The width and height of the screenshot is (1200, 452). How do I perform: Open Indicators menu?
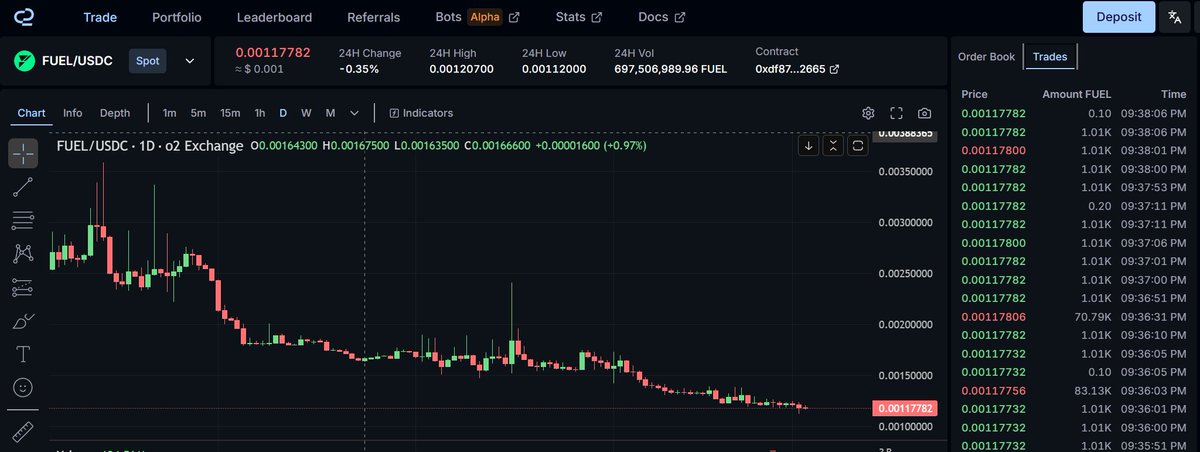pyautogui.click(x=421, y=113)
